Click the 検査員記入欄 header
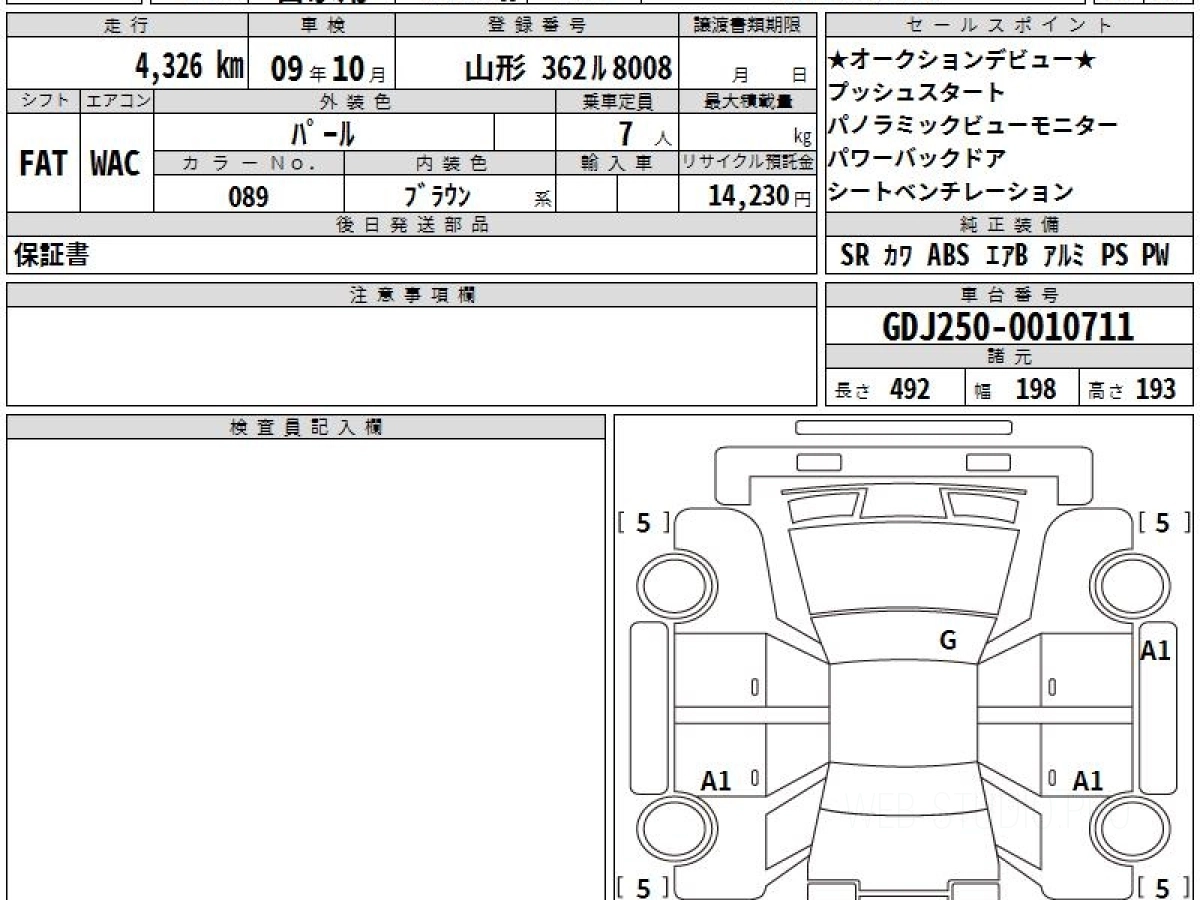1200x900 pixels. coord(306,427)
